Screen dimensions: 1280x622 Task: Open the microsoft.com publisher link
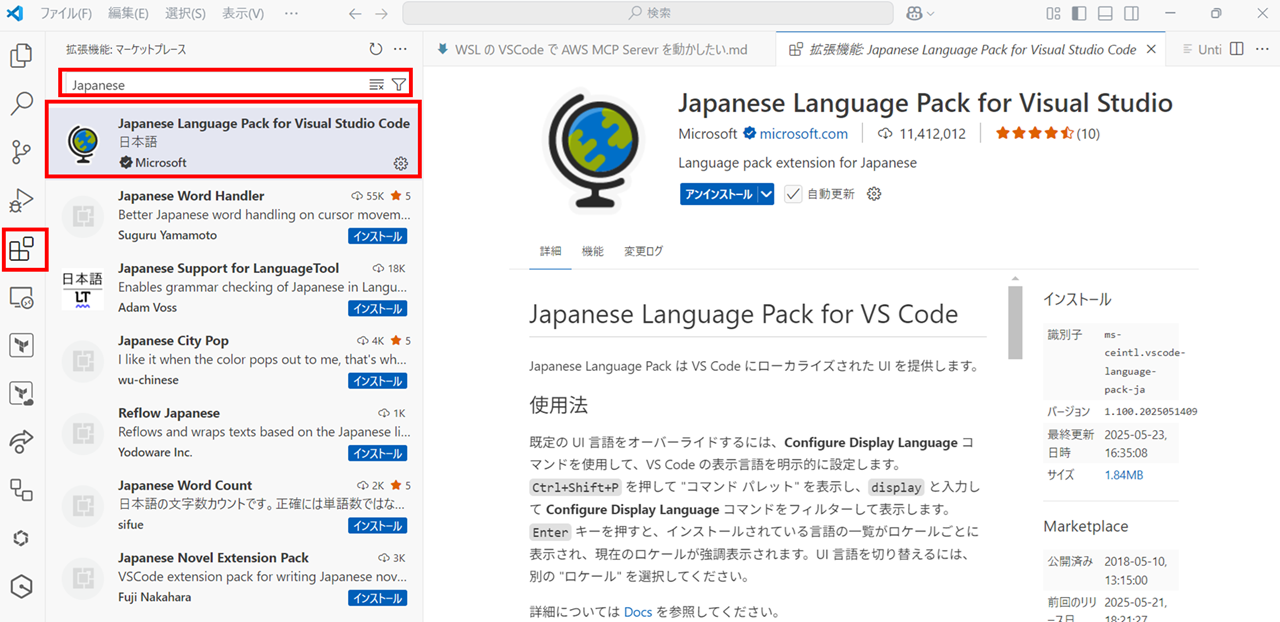pyautogui.click(x=803, y=134)
